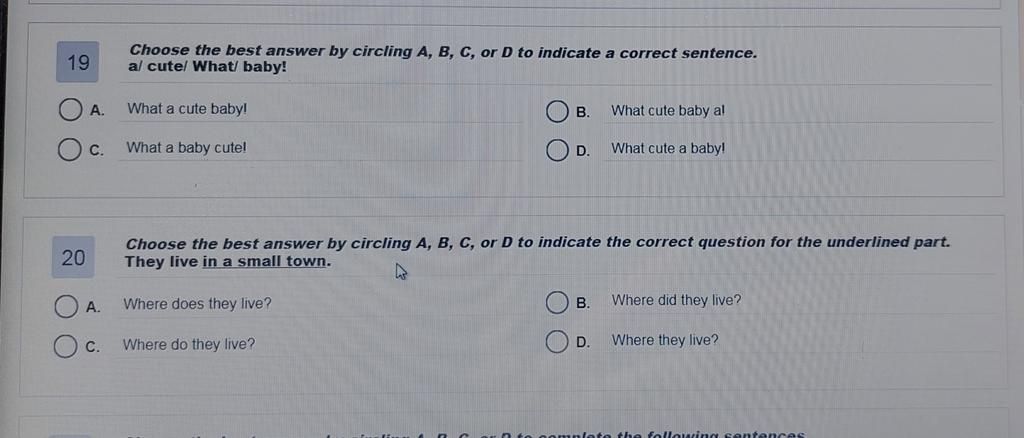Click the question number 19 badge

click(78, 62)
